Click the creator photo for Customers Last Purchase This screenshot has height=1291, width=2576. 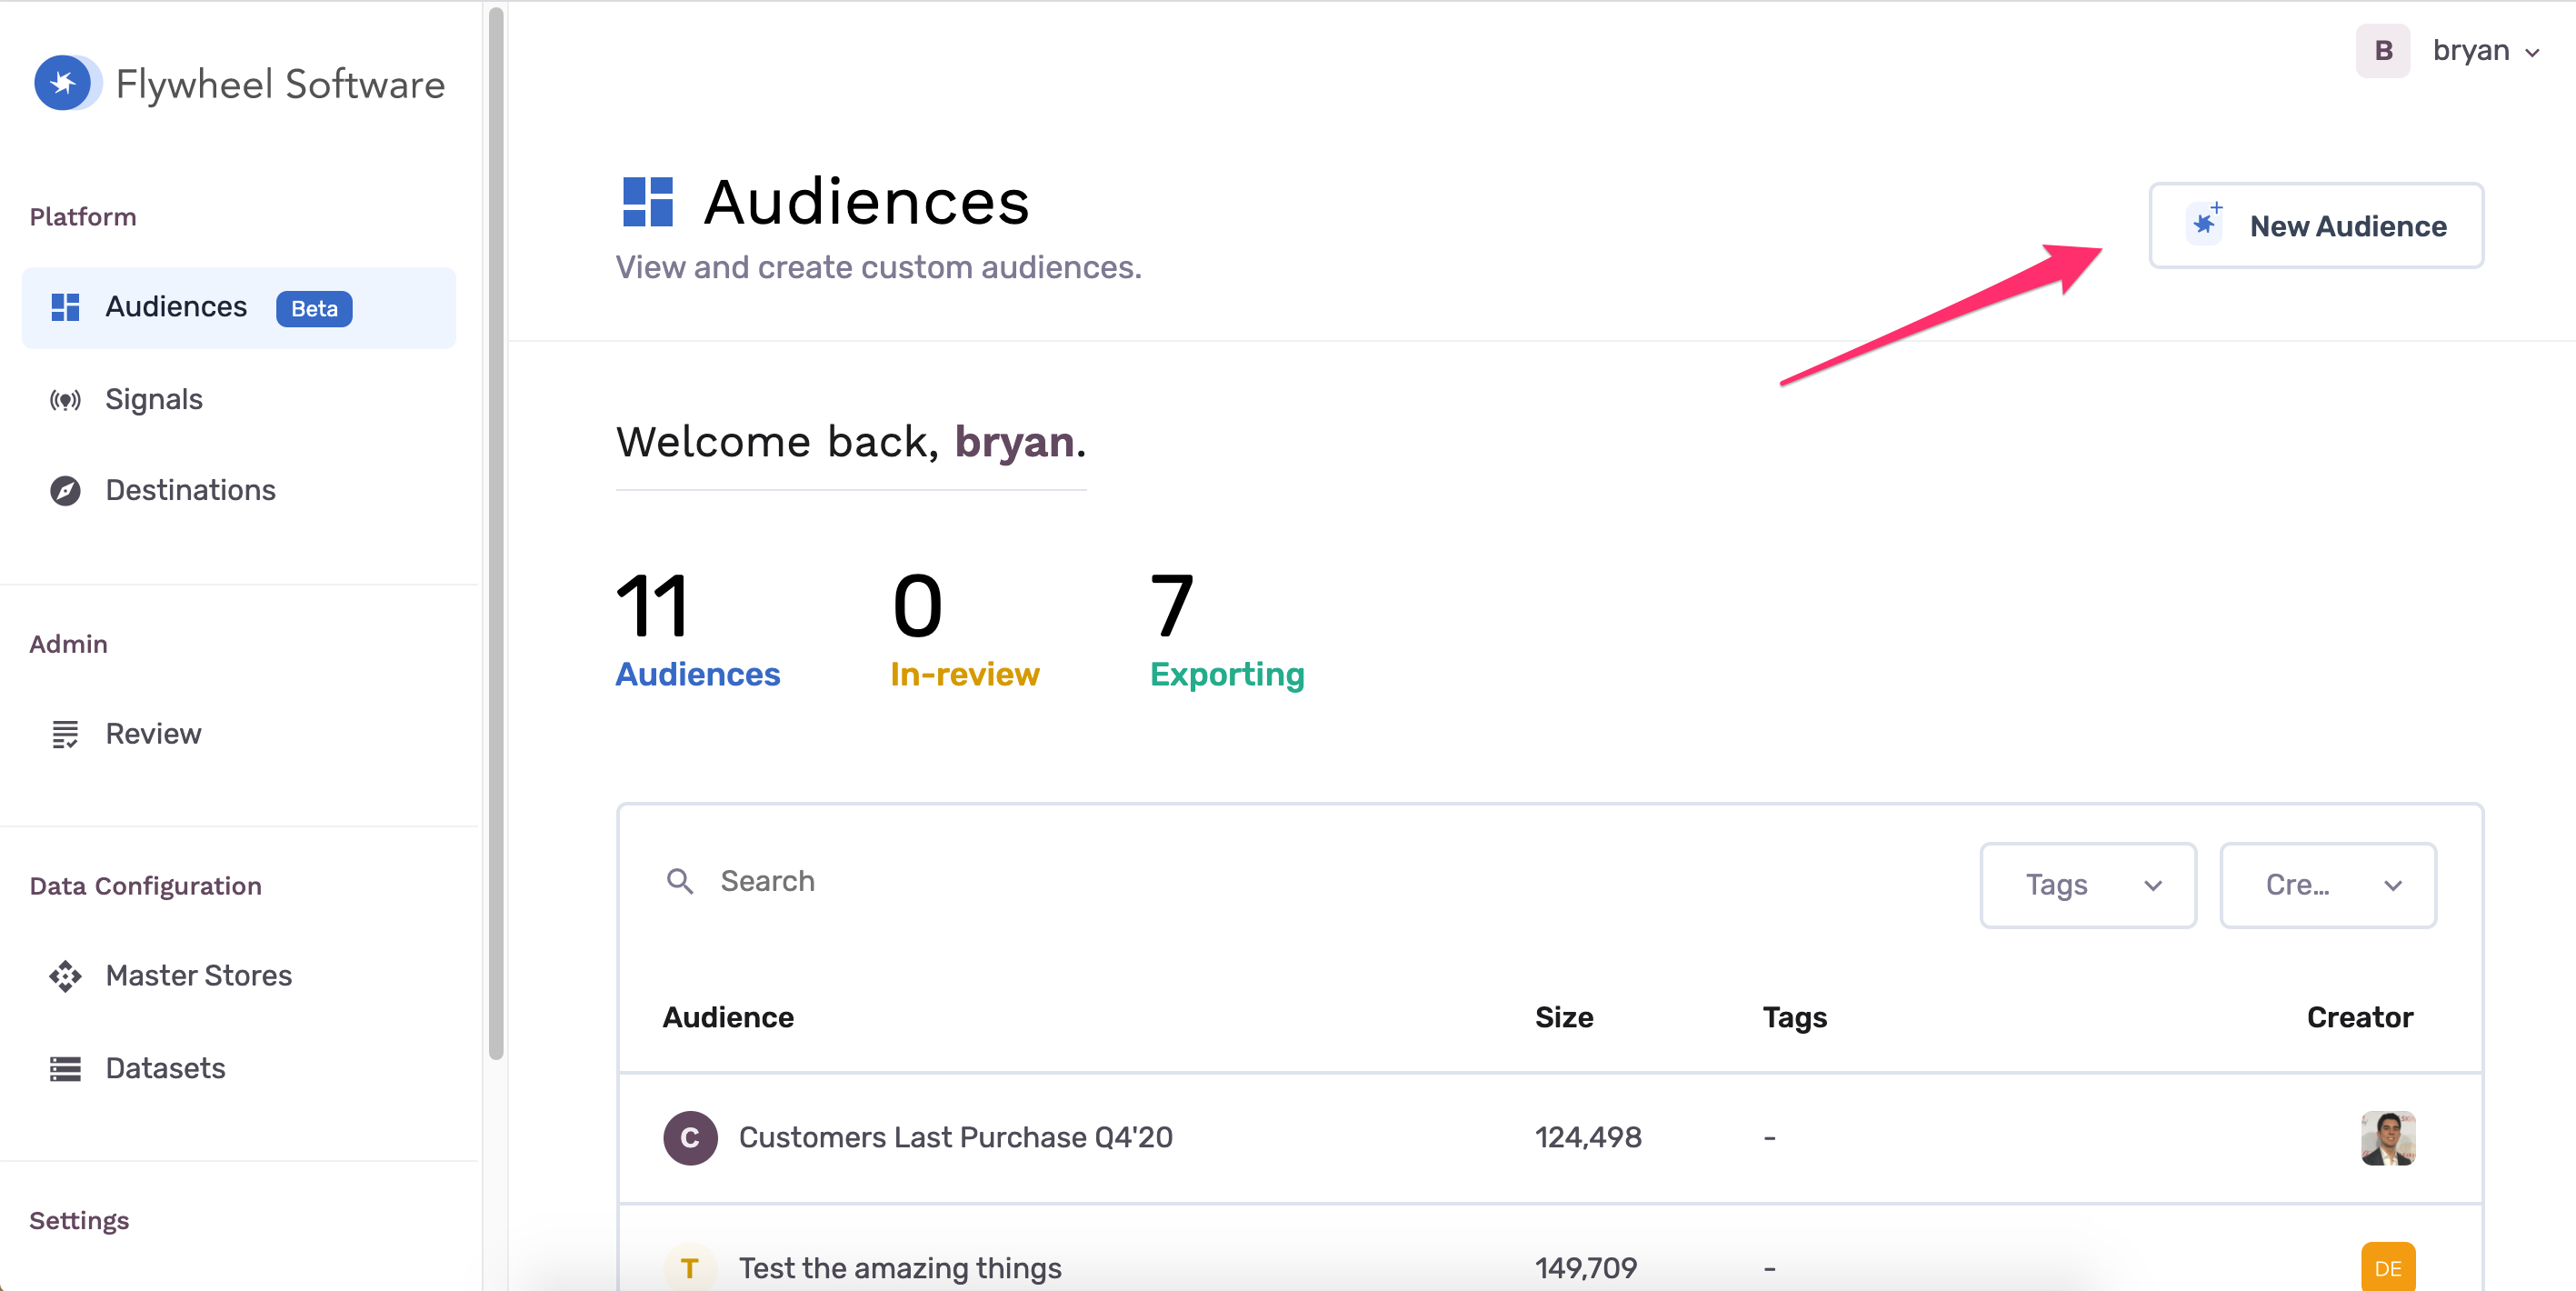click(x=2388, y=1138)
